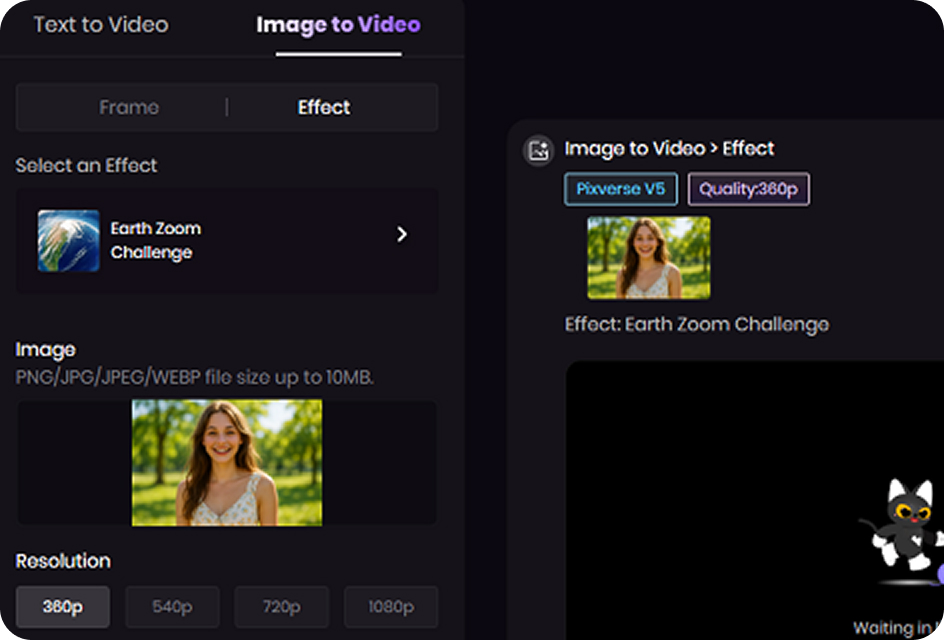Select the Effect tab
The height and width of the screenshot is (640, 944).
pyautogui.click(x=323, y=107)
